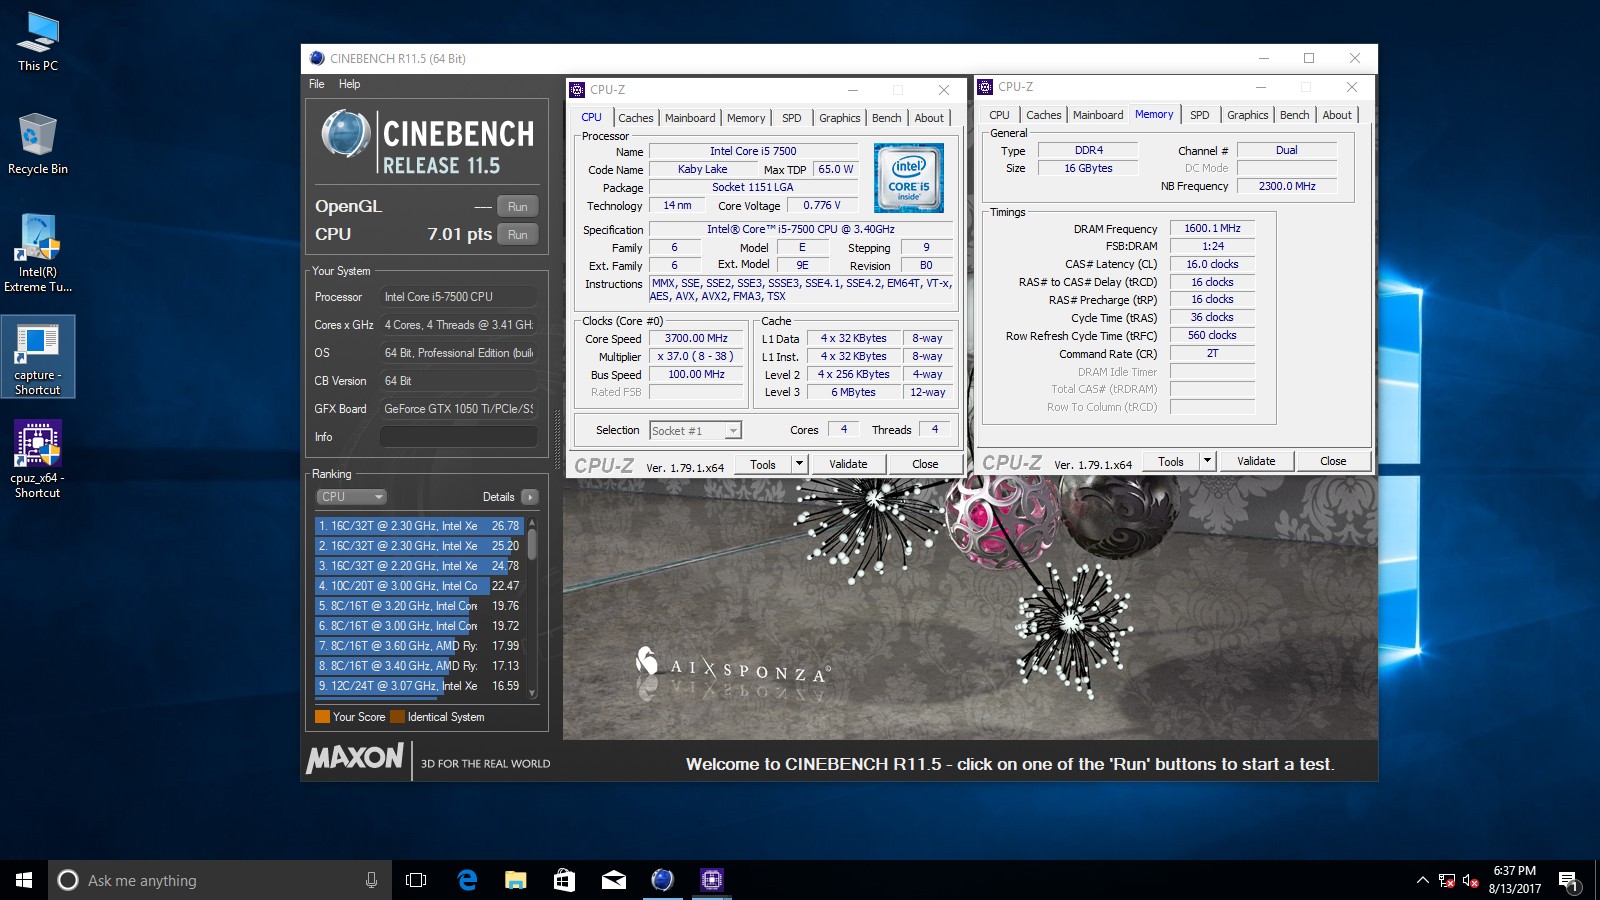Open Task View from taskbar
Screen dimensions: 1600x900
(416, 880)
